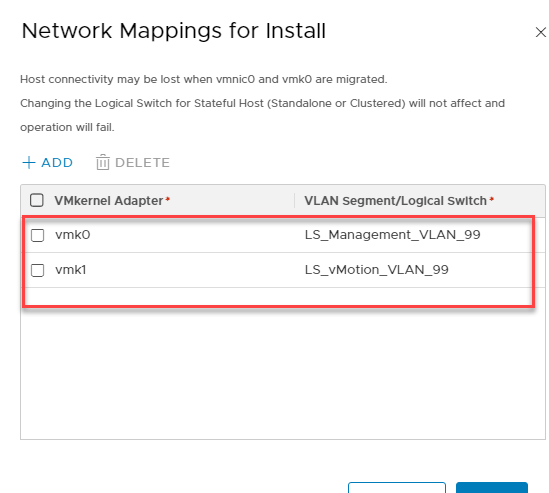Screen dimensions: 549x493
Task: Click the plus icon next to ADD
Action: pos(29,163)
